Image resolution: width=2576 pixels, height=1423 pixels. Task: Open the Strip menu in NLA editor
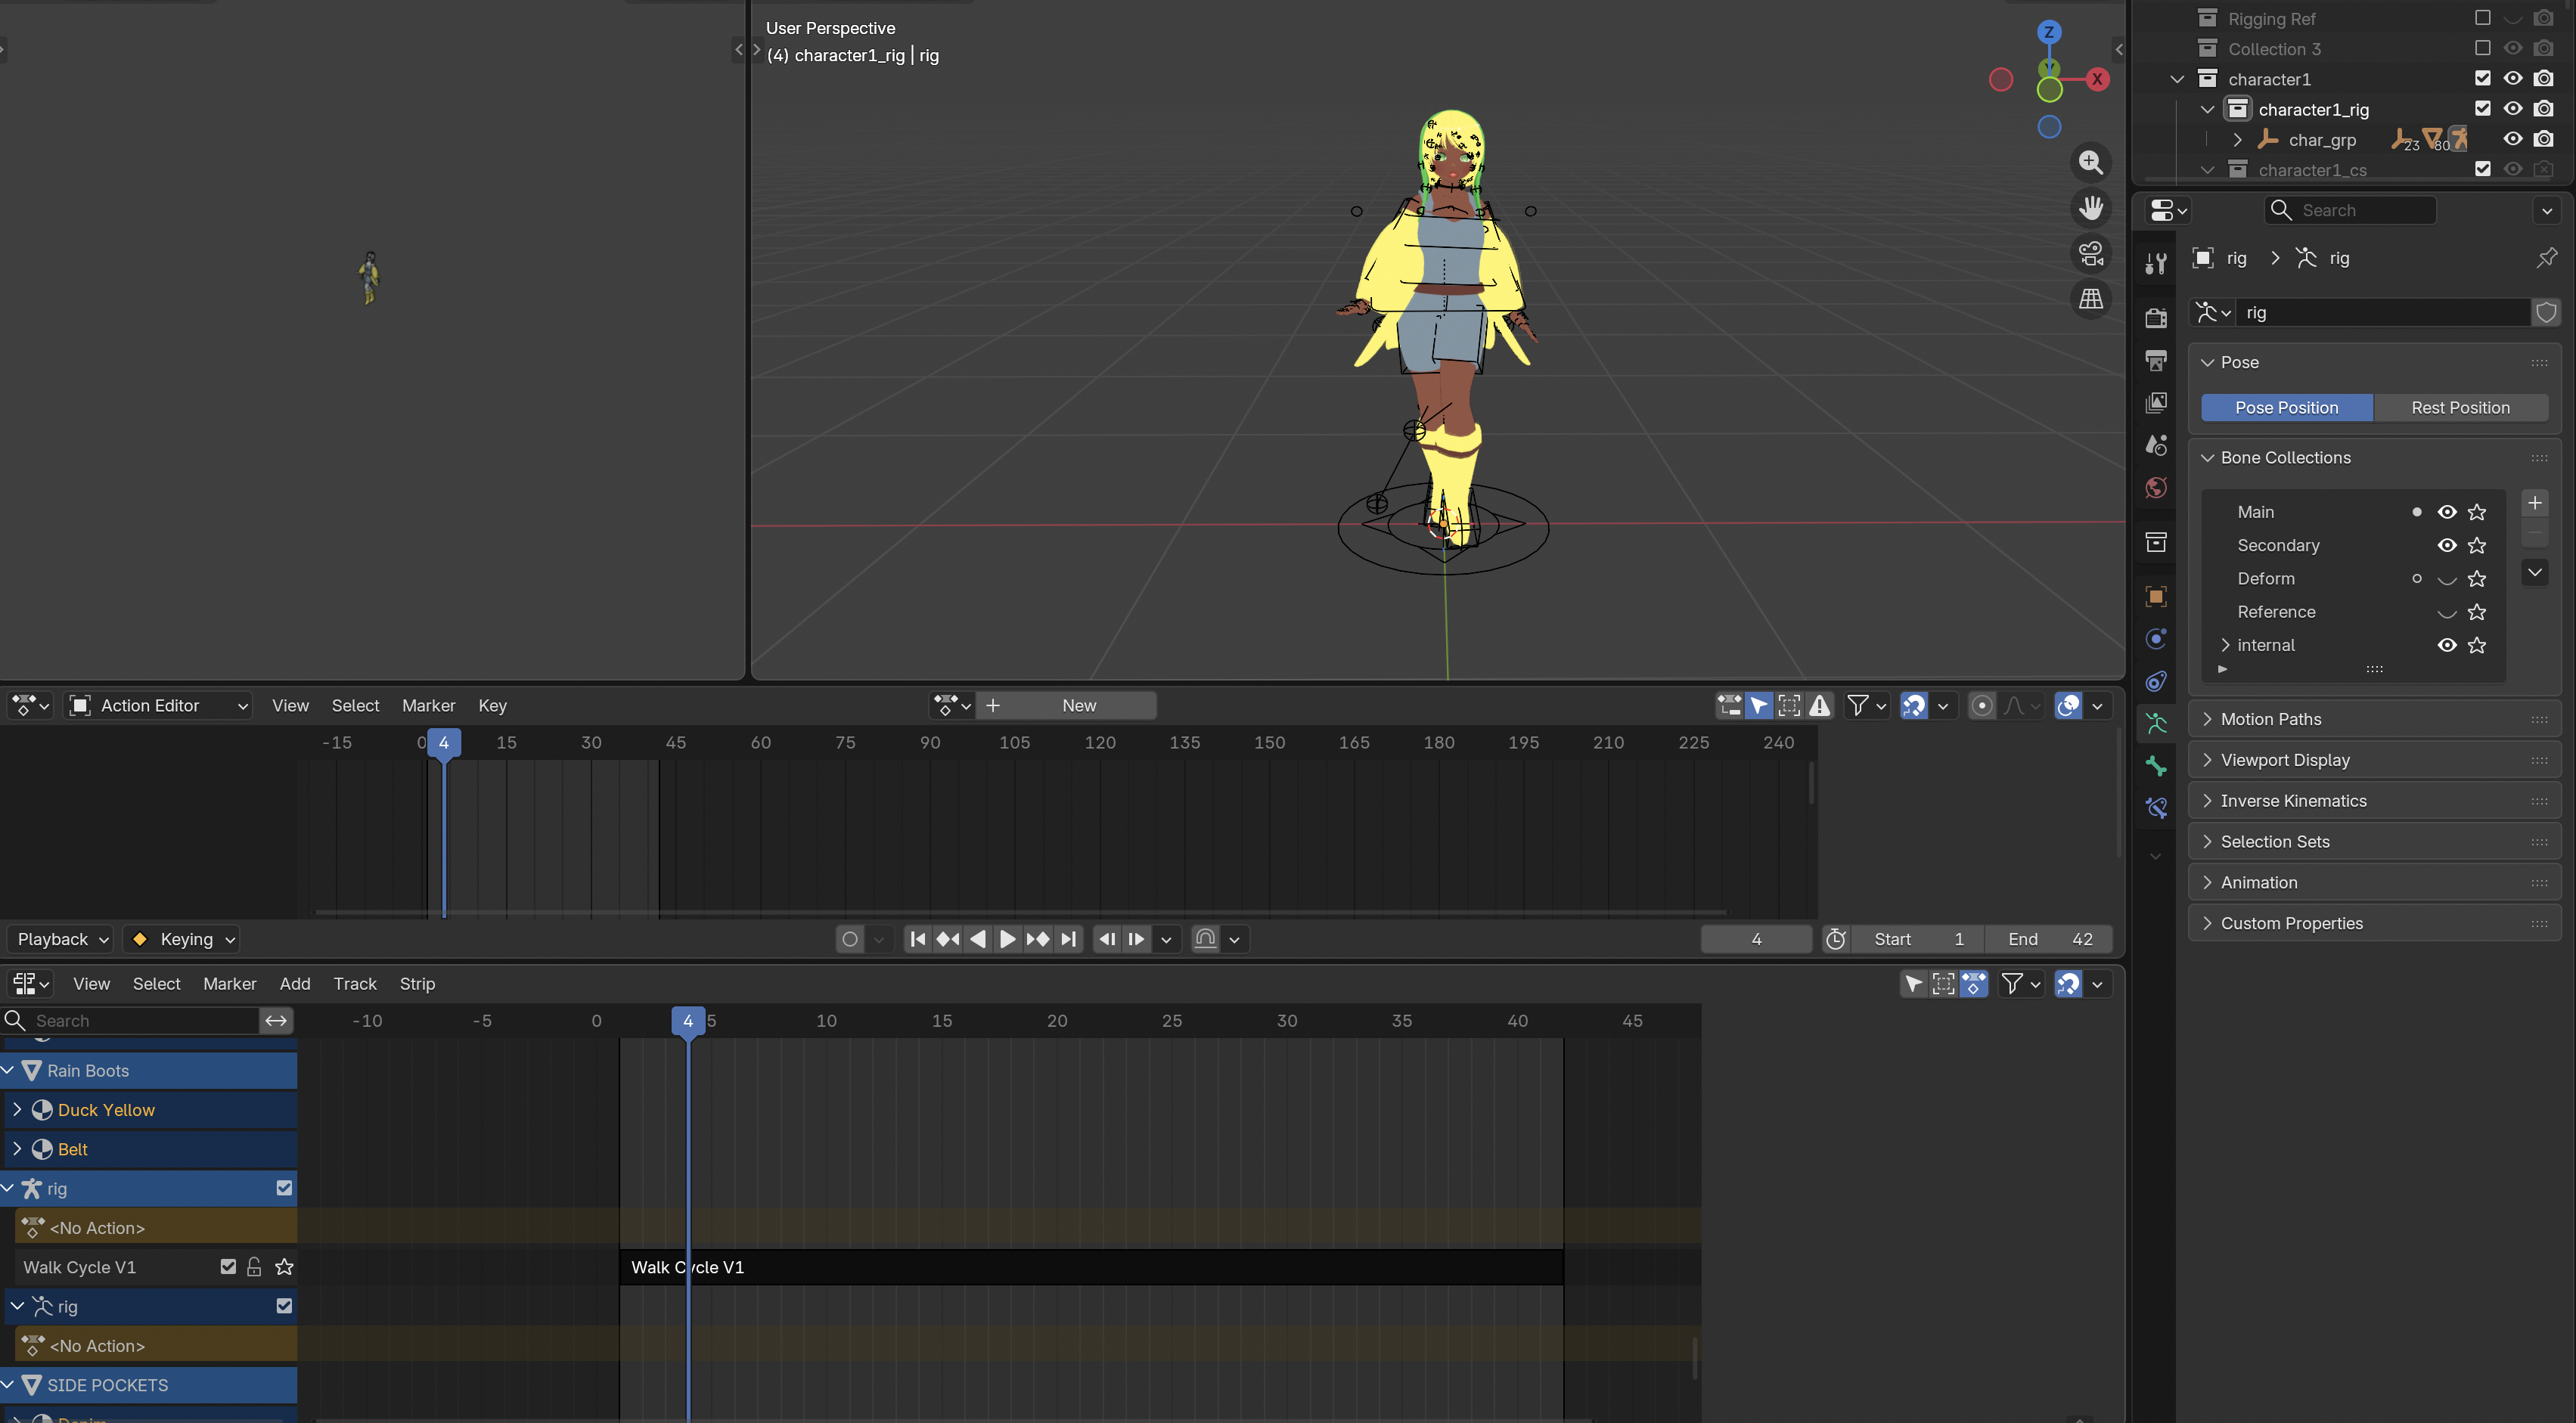pos(417,984)
